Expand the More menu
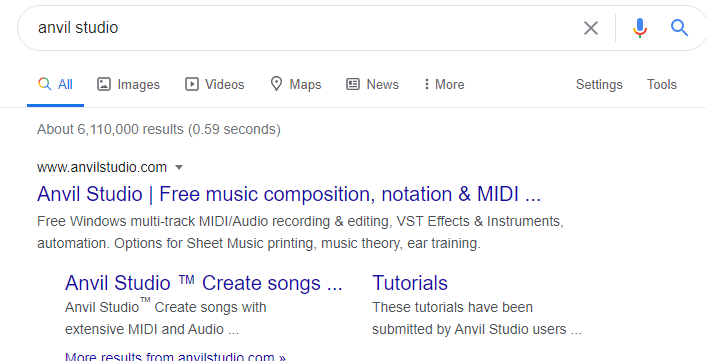This screenshot has width=706, height=361. [444, 85]
